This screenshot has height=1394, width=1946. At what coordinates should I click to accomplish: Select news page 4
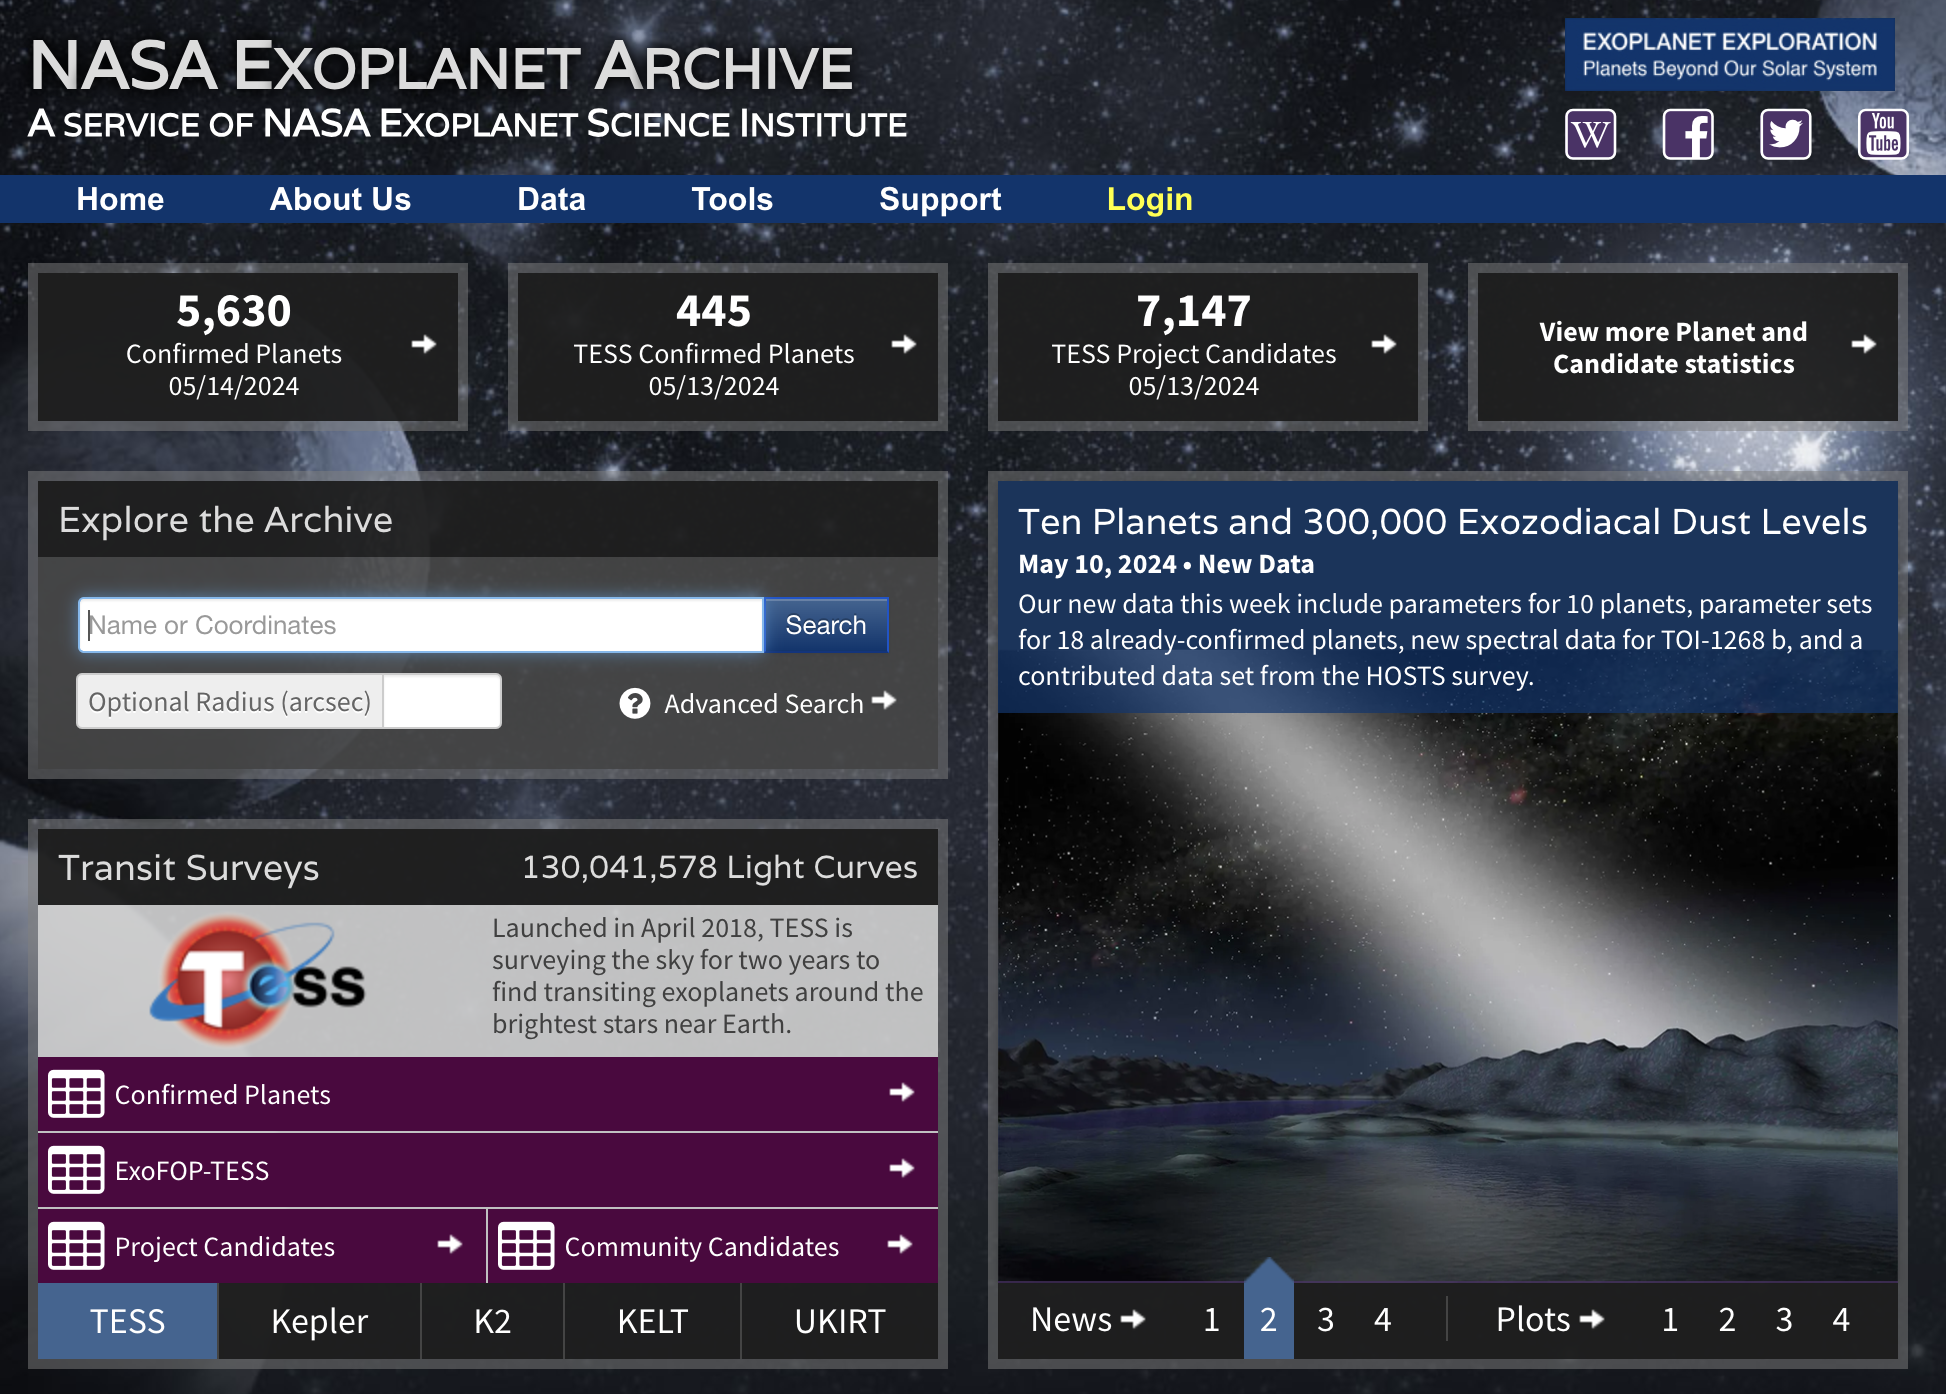(x=1383, y=1320)
